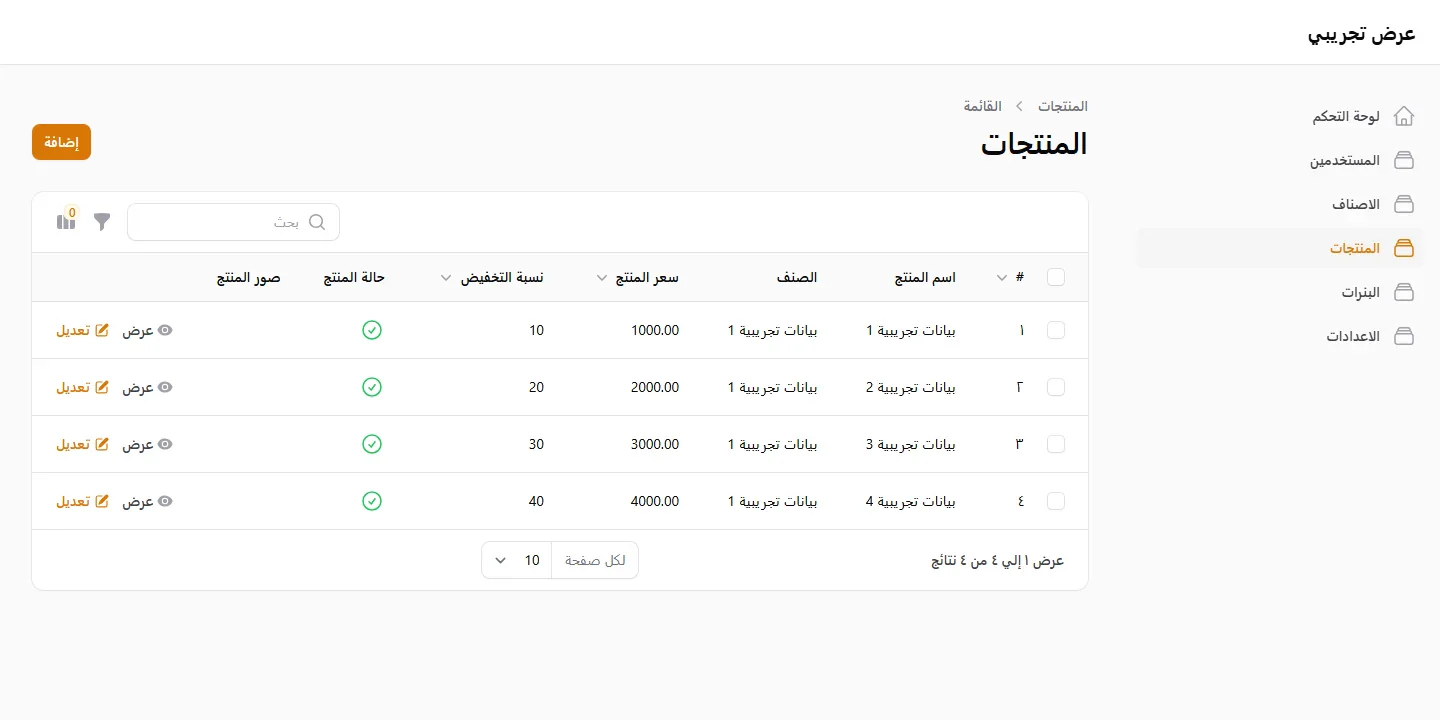Click the green status icon for بيانات تجريبية 3 row
1440x720 pixels.
click(x=372, y=444)
